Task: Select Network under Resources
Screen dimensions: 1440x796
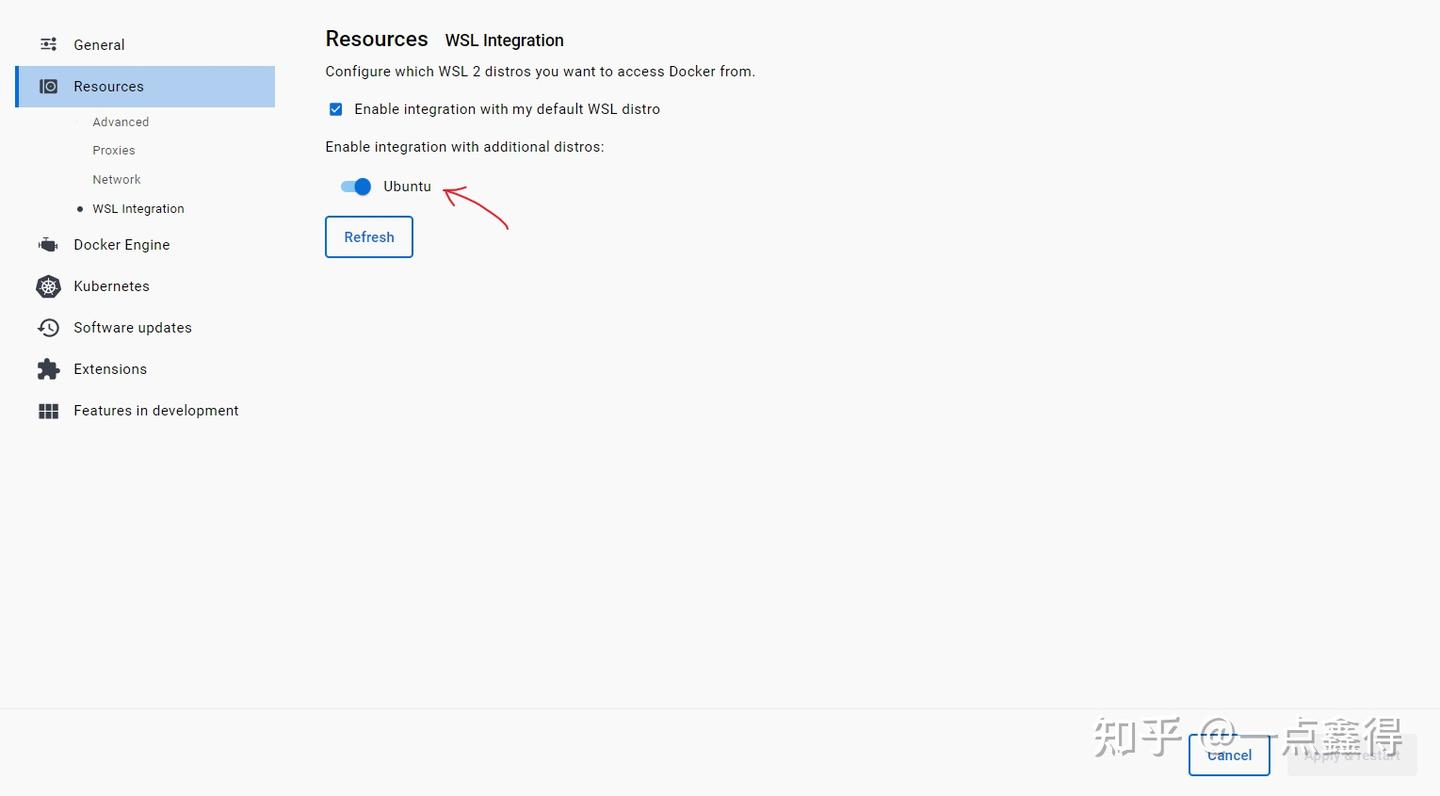Action: point(117,180)
